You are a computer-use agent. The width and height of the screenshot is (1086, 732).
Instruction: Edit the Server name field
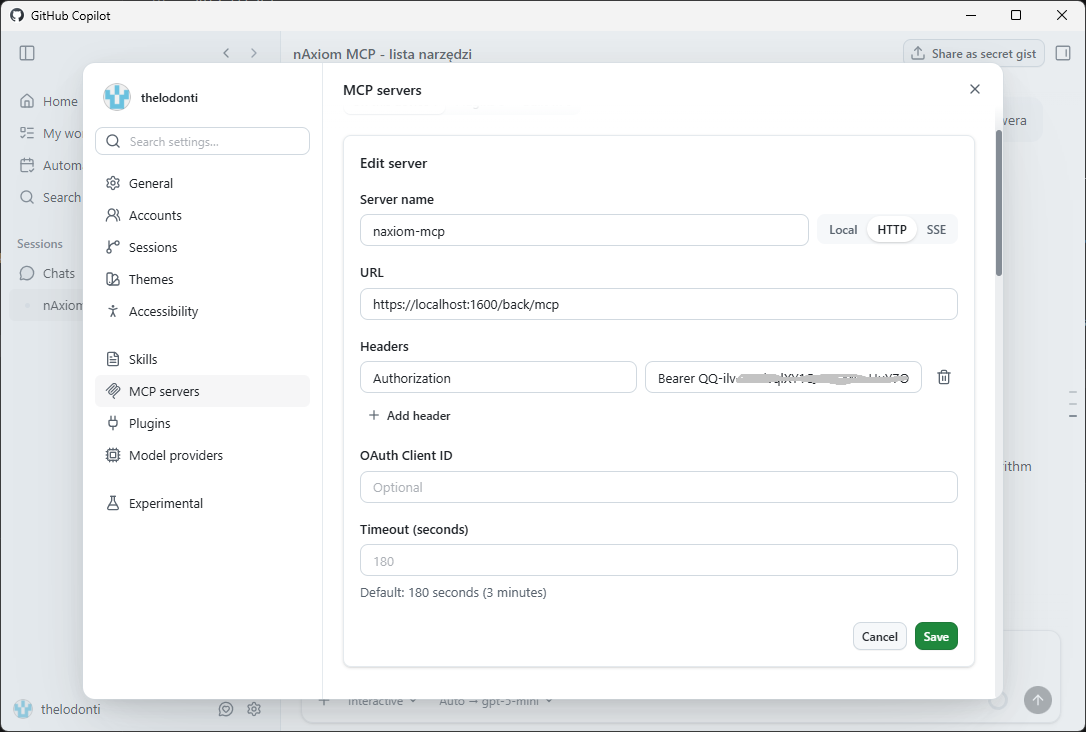[x=584, y=231]
